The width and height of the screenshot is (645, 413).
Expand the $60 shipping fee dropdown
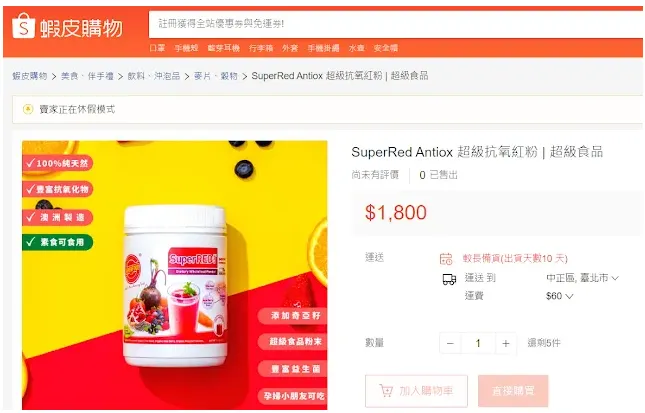tap(559, 296)
